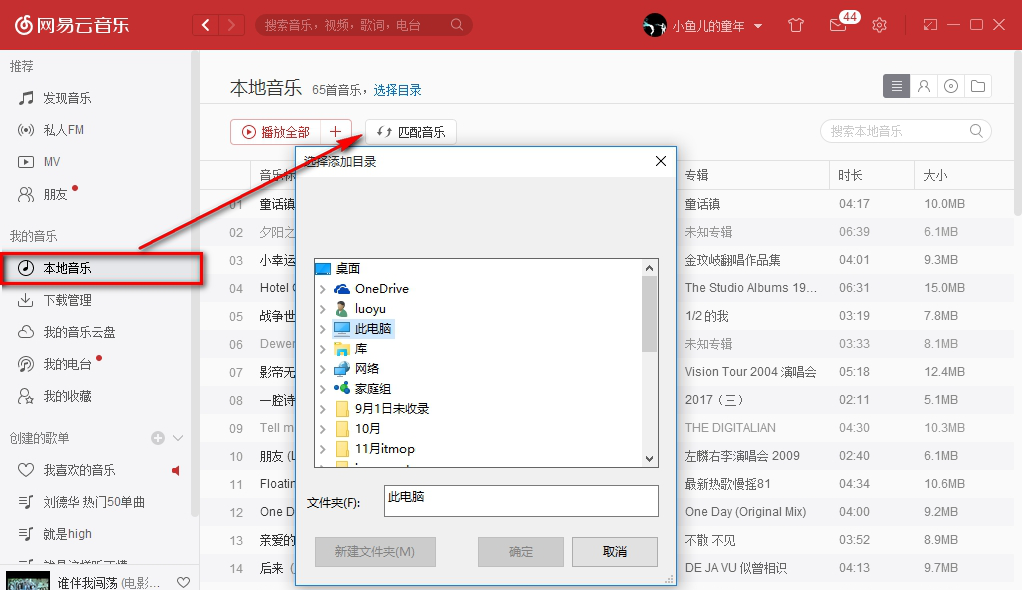The width and height of the screenshot is (1022, 613).
Task: Select OneDrive in the folder tree
Action: [381, 288]
